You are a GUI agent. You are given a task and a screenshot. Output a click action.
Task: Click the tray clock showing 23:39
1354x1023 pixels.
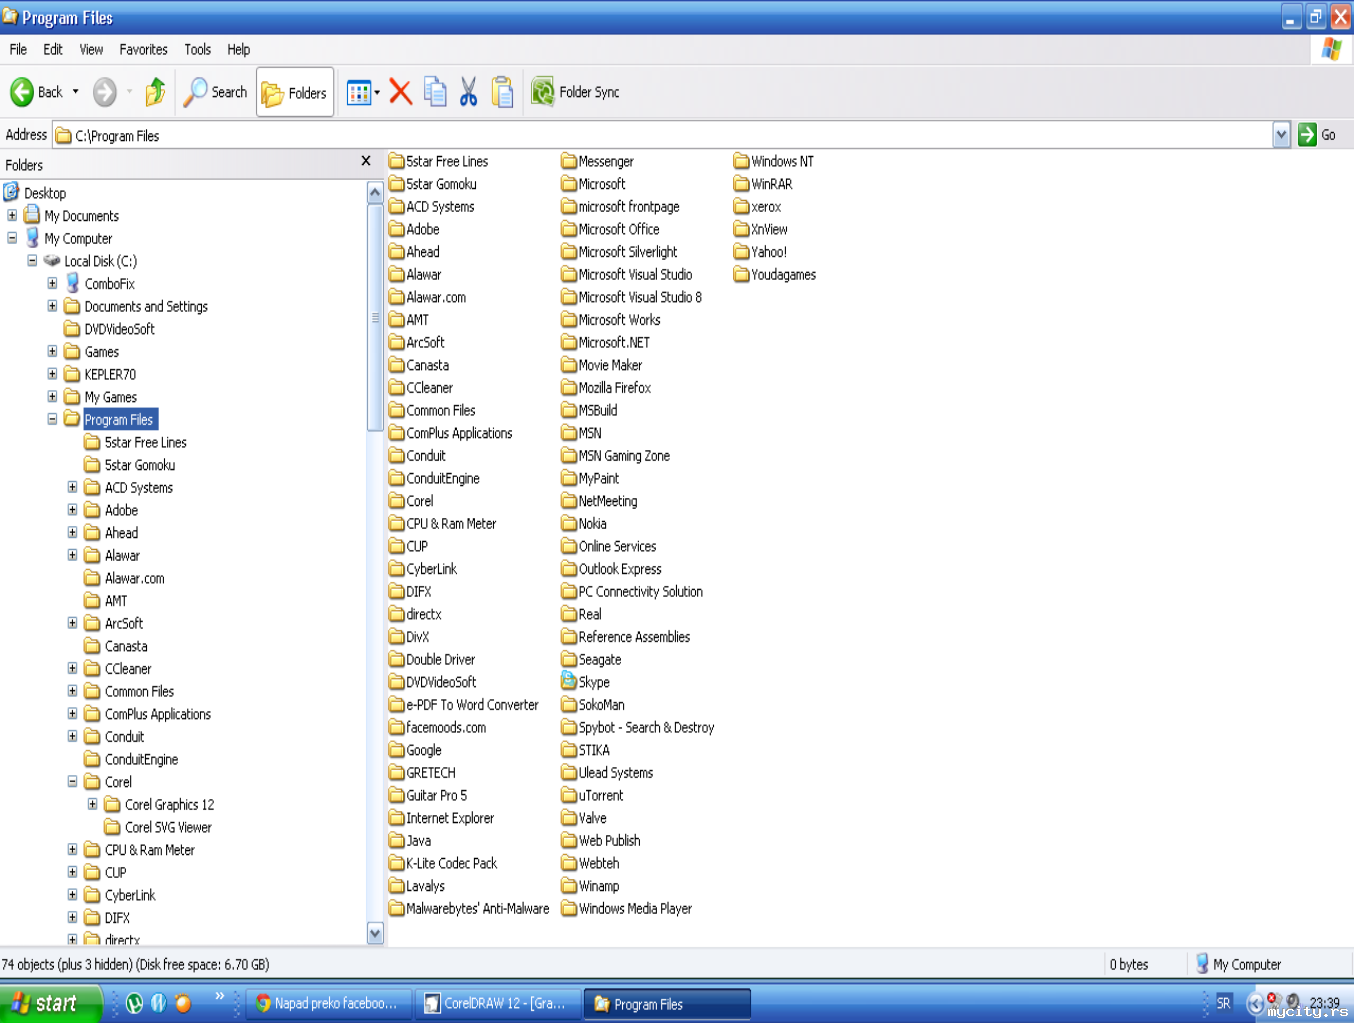click(x=1325, y=1003)
